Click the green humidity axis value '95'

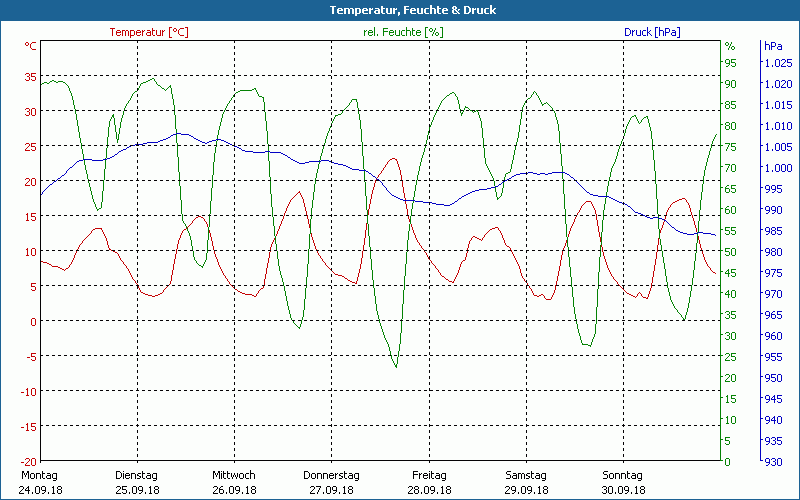point(731,63)
